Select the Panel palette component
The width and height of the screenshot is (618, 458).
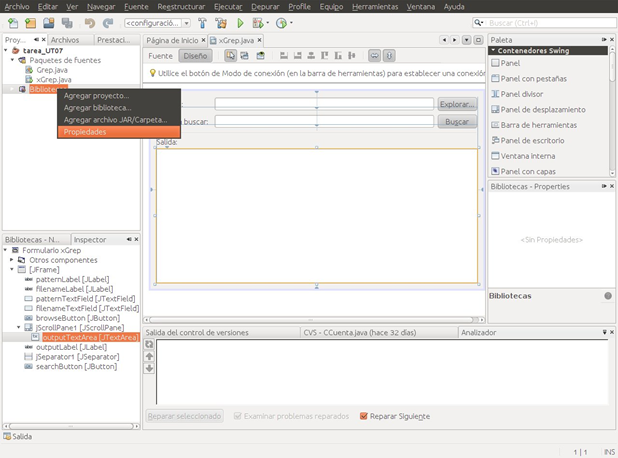[506, 63]
